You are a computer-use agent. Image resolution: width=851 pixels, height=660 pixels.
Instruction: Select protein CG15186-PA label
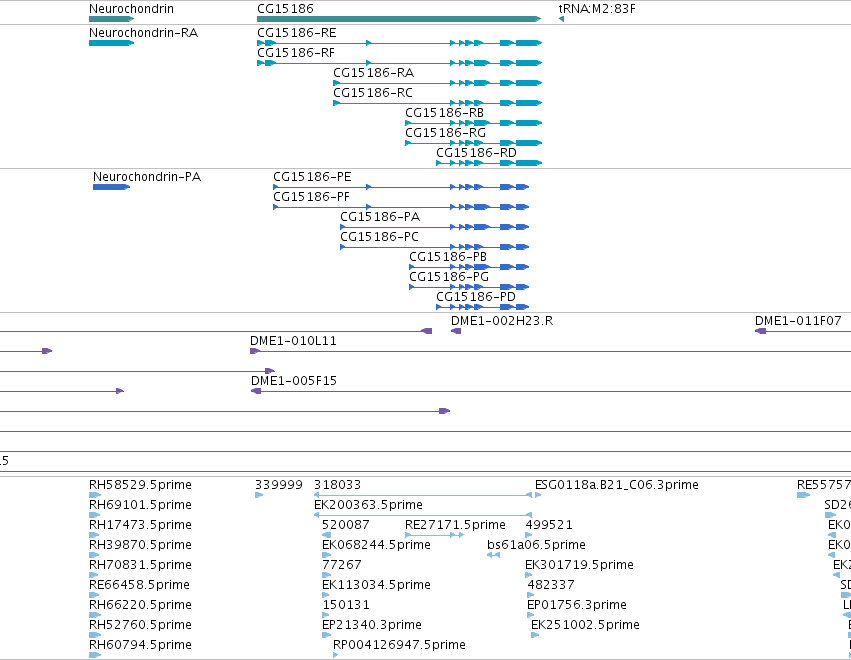pos(380,217)
